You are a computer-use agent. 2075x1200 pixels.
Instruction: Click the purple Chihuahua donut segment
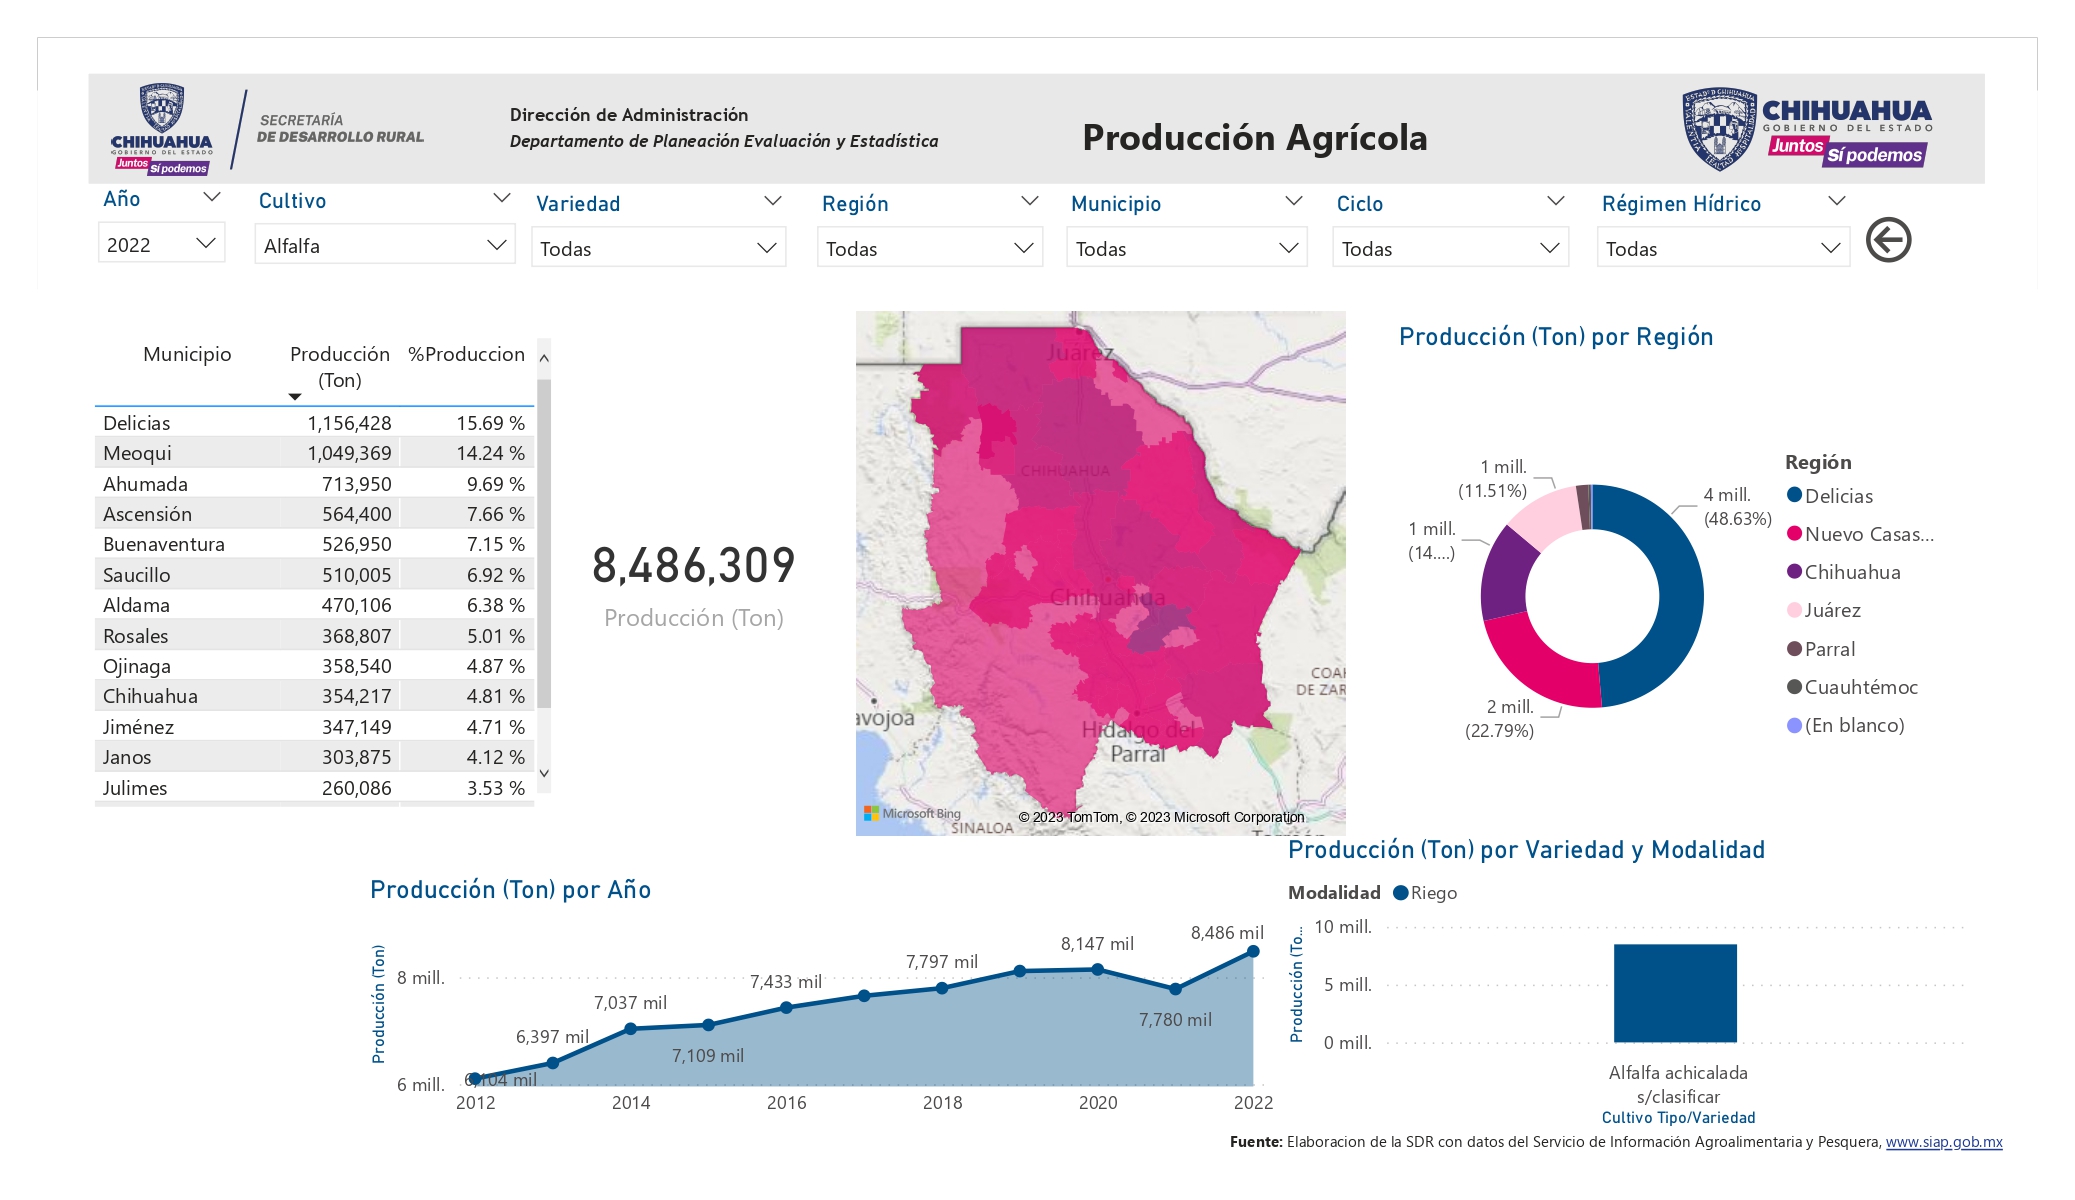(x=1506, y=572)
